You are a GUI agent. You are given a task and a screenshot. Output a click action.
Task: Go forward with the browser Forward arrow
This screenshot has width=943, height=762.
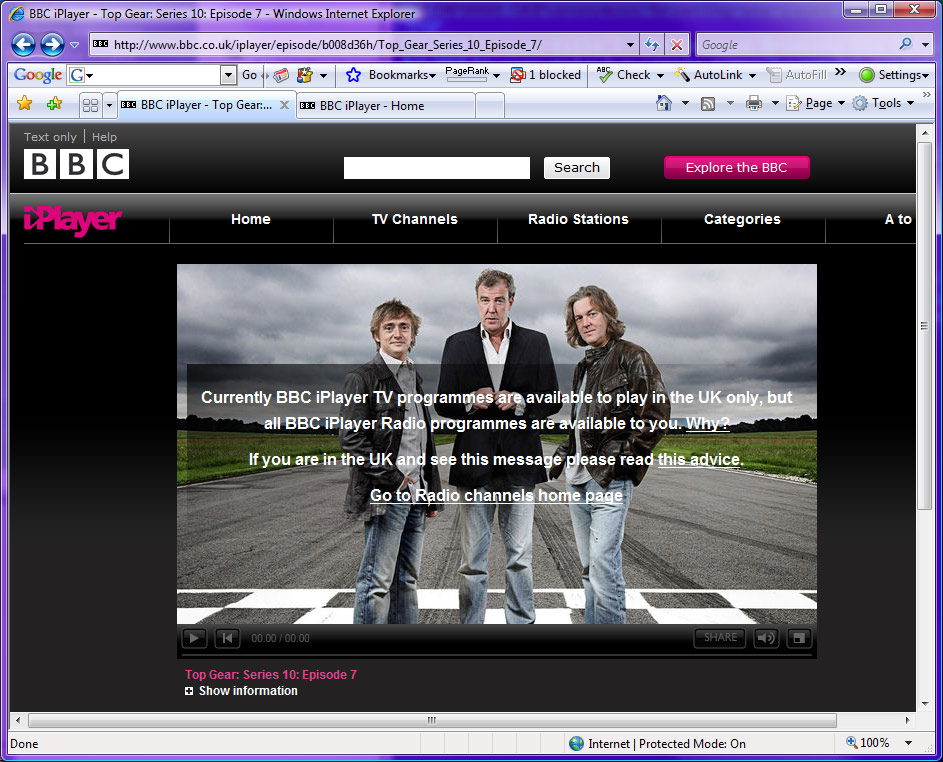coord(52,45)
